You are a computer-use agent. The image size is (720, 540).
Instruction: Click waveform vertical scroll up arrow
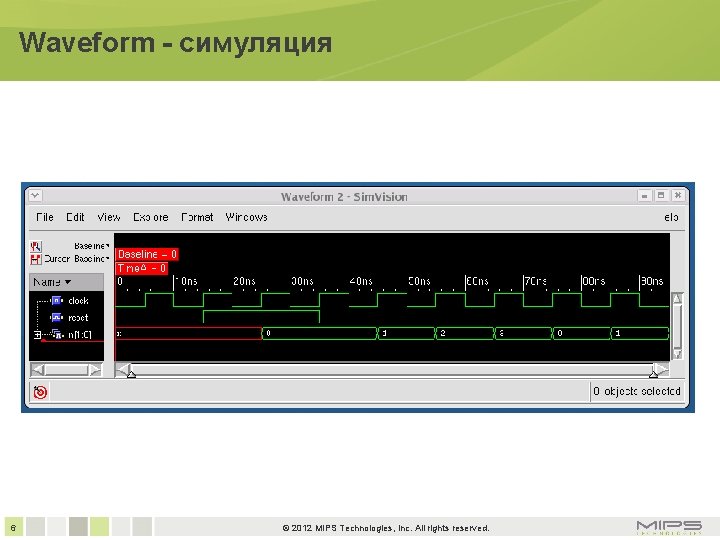[677, 298]
